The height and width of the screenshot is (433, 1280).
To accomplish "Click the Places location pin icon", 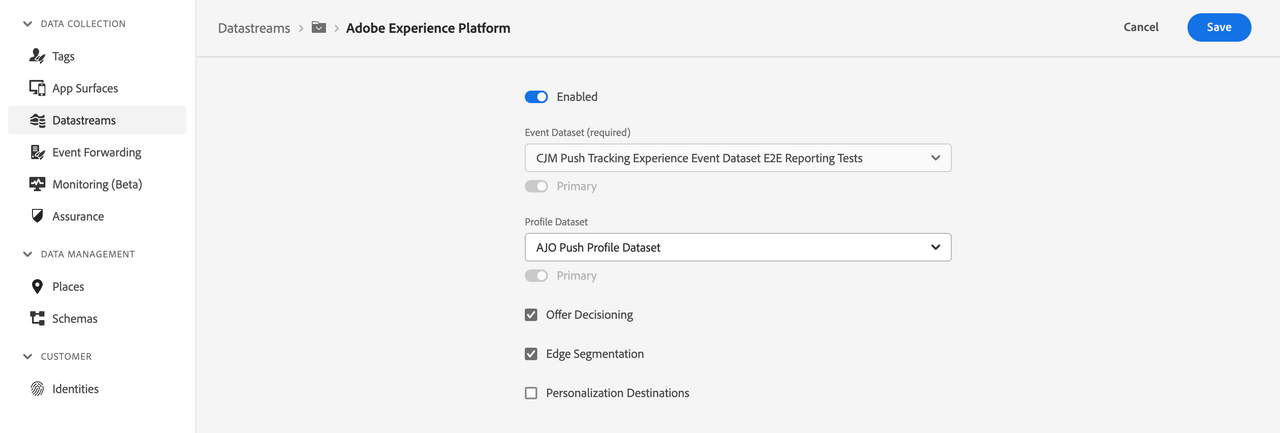I will (37, 286).
